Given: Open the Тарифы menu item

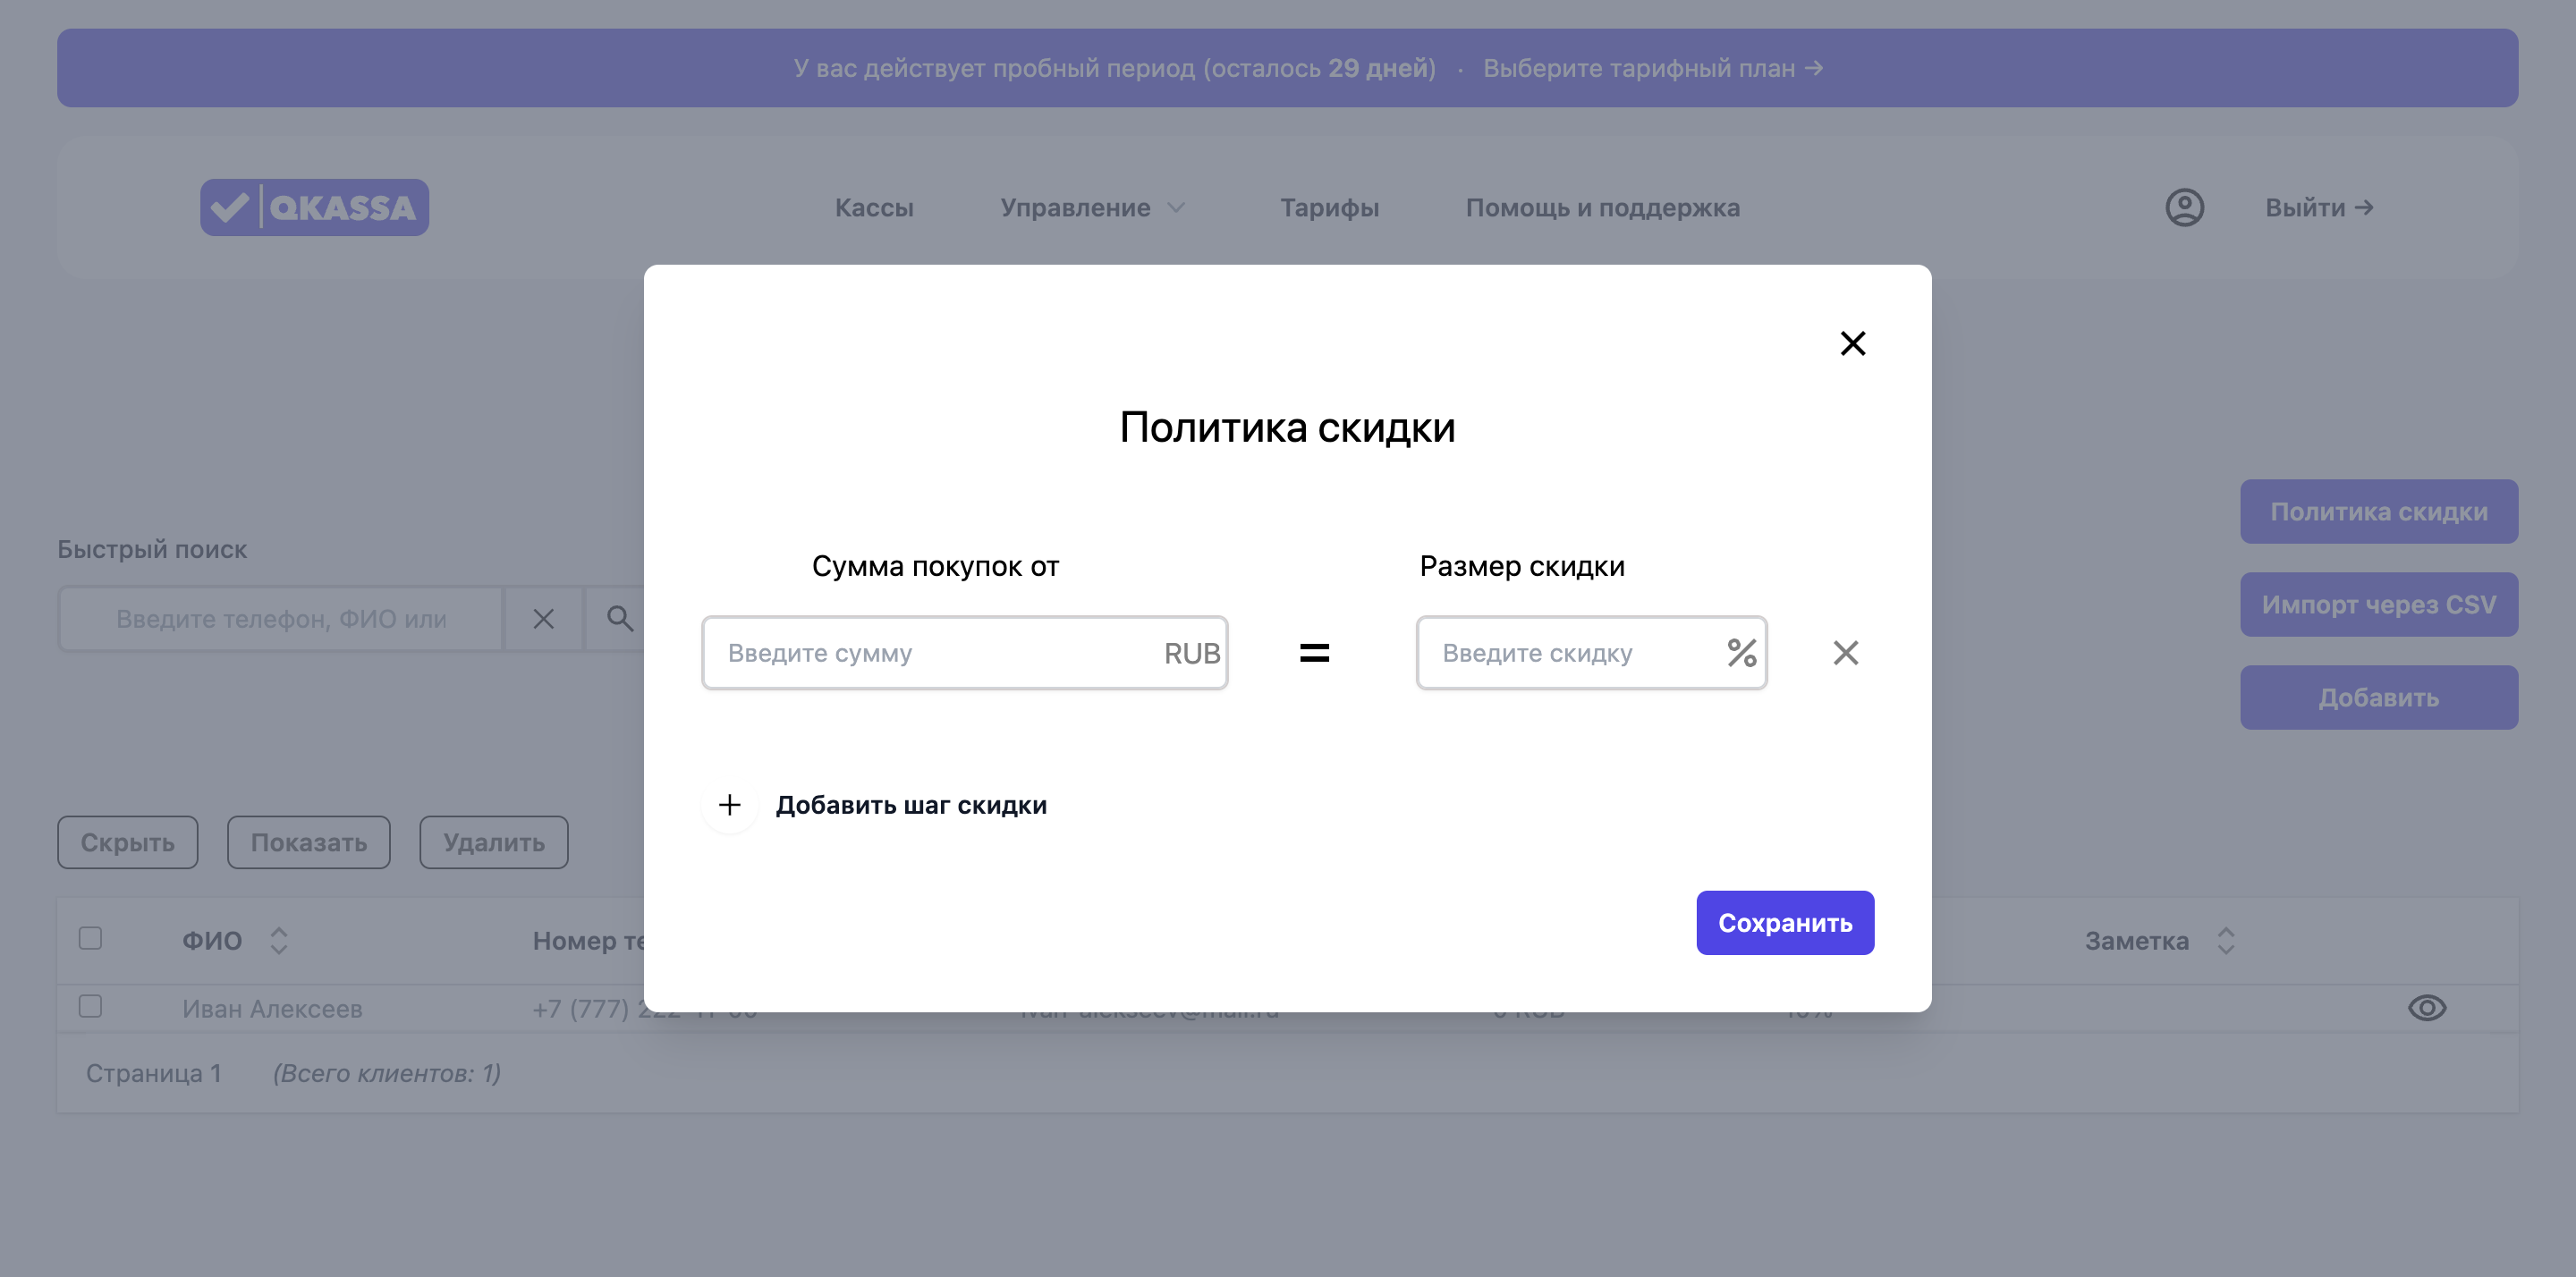Looking at the screenshot, I should (x=1328, y=208).
